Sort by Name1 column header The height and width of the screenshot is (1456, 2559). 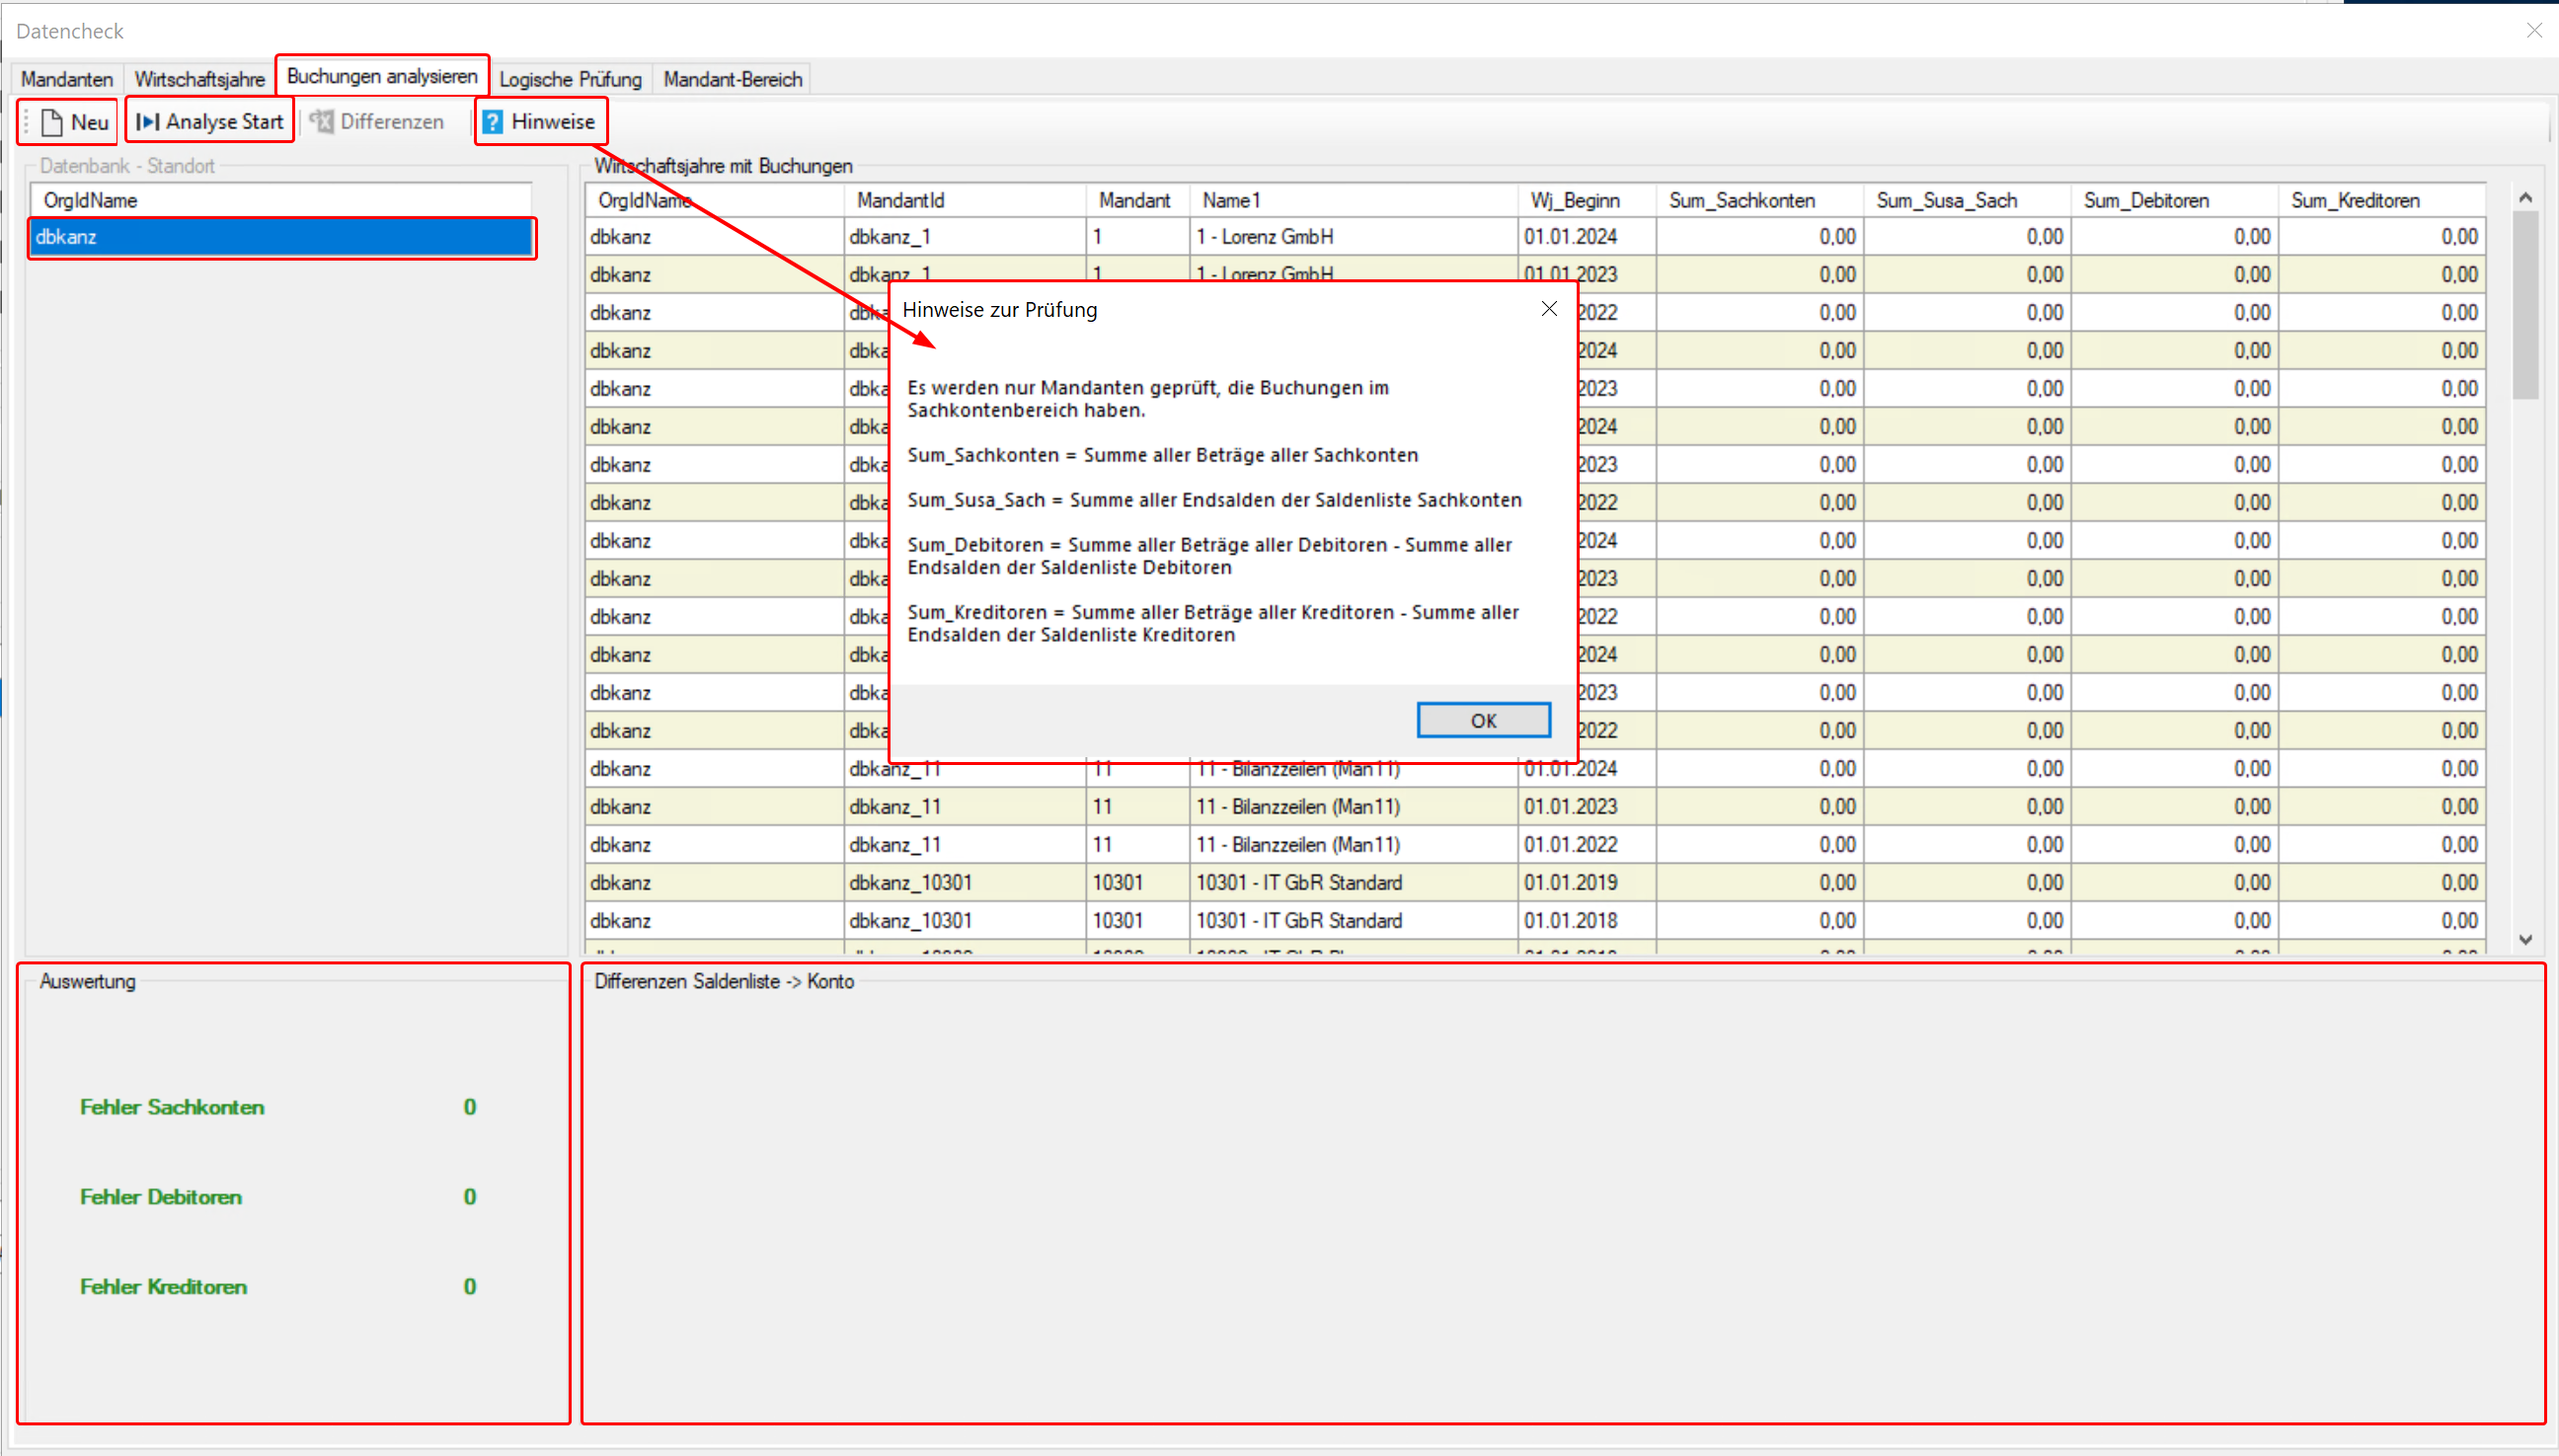coord(1354,200)
